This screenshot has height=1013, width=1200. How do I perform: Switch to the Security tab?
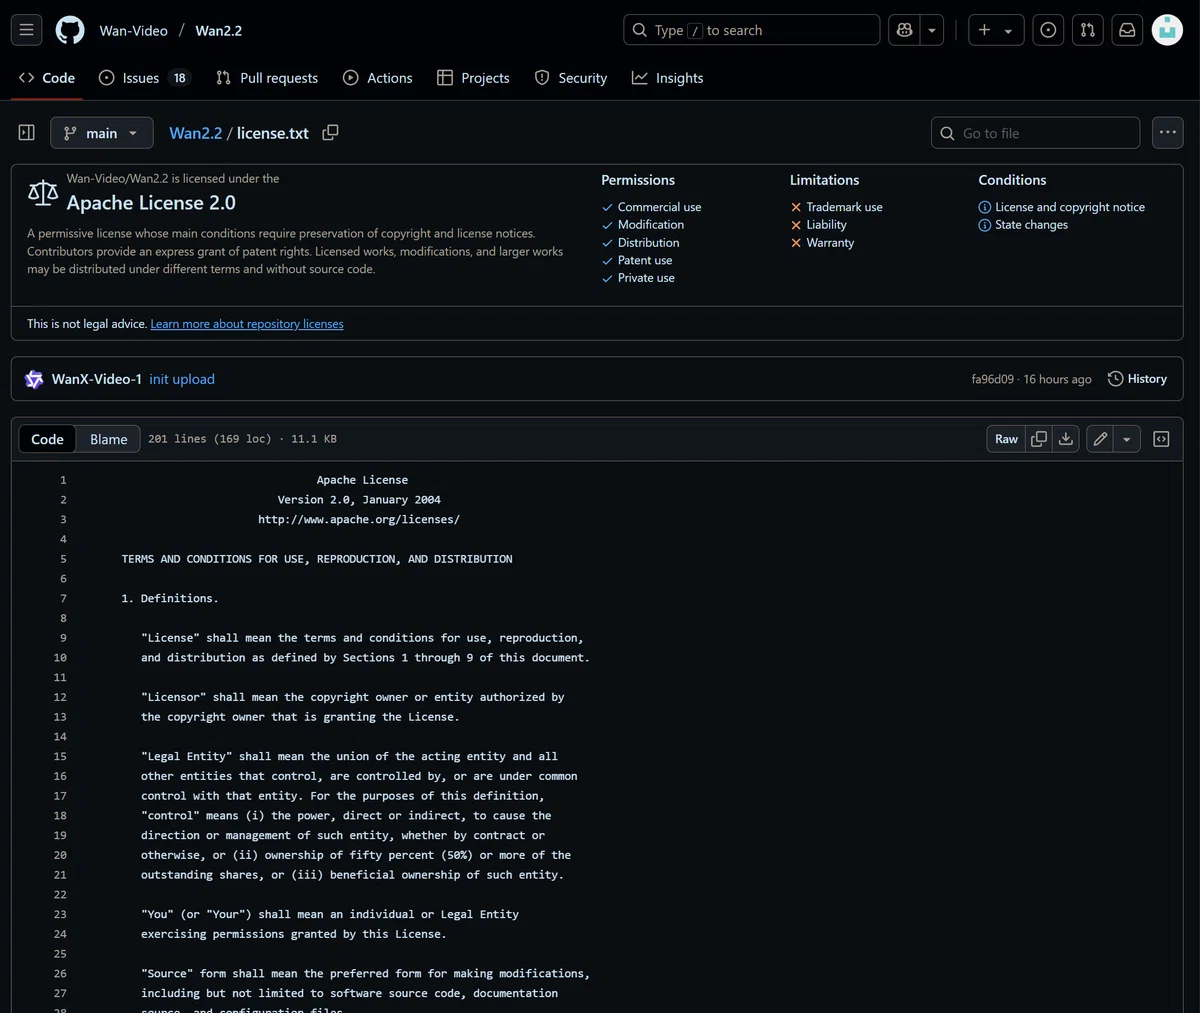(x=571, y=78)
